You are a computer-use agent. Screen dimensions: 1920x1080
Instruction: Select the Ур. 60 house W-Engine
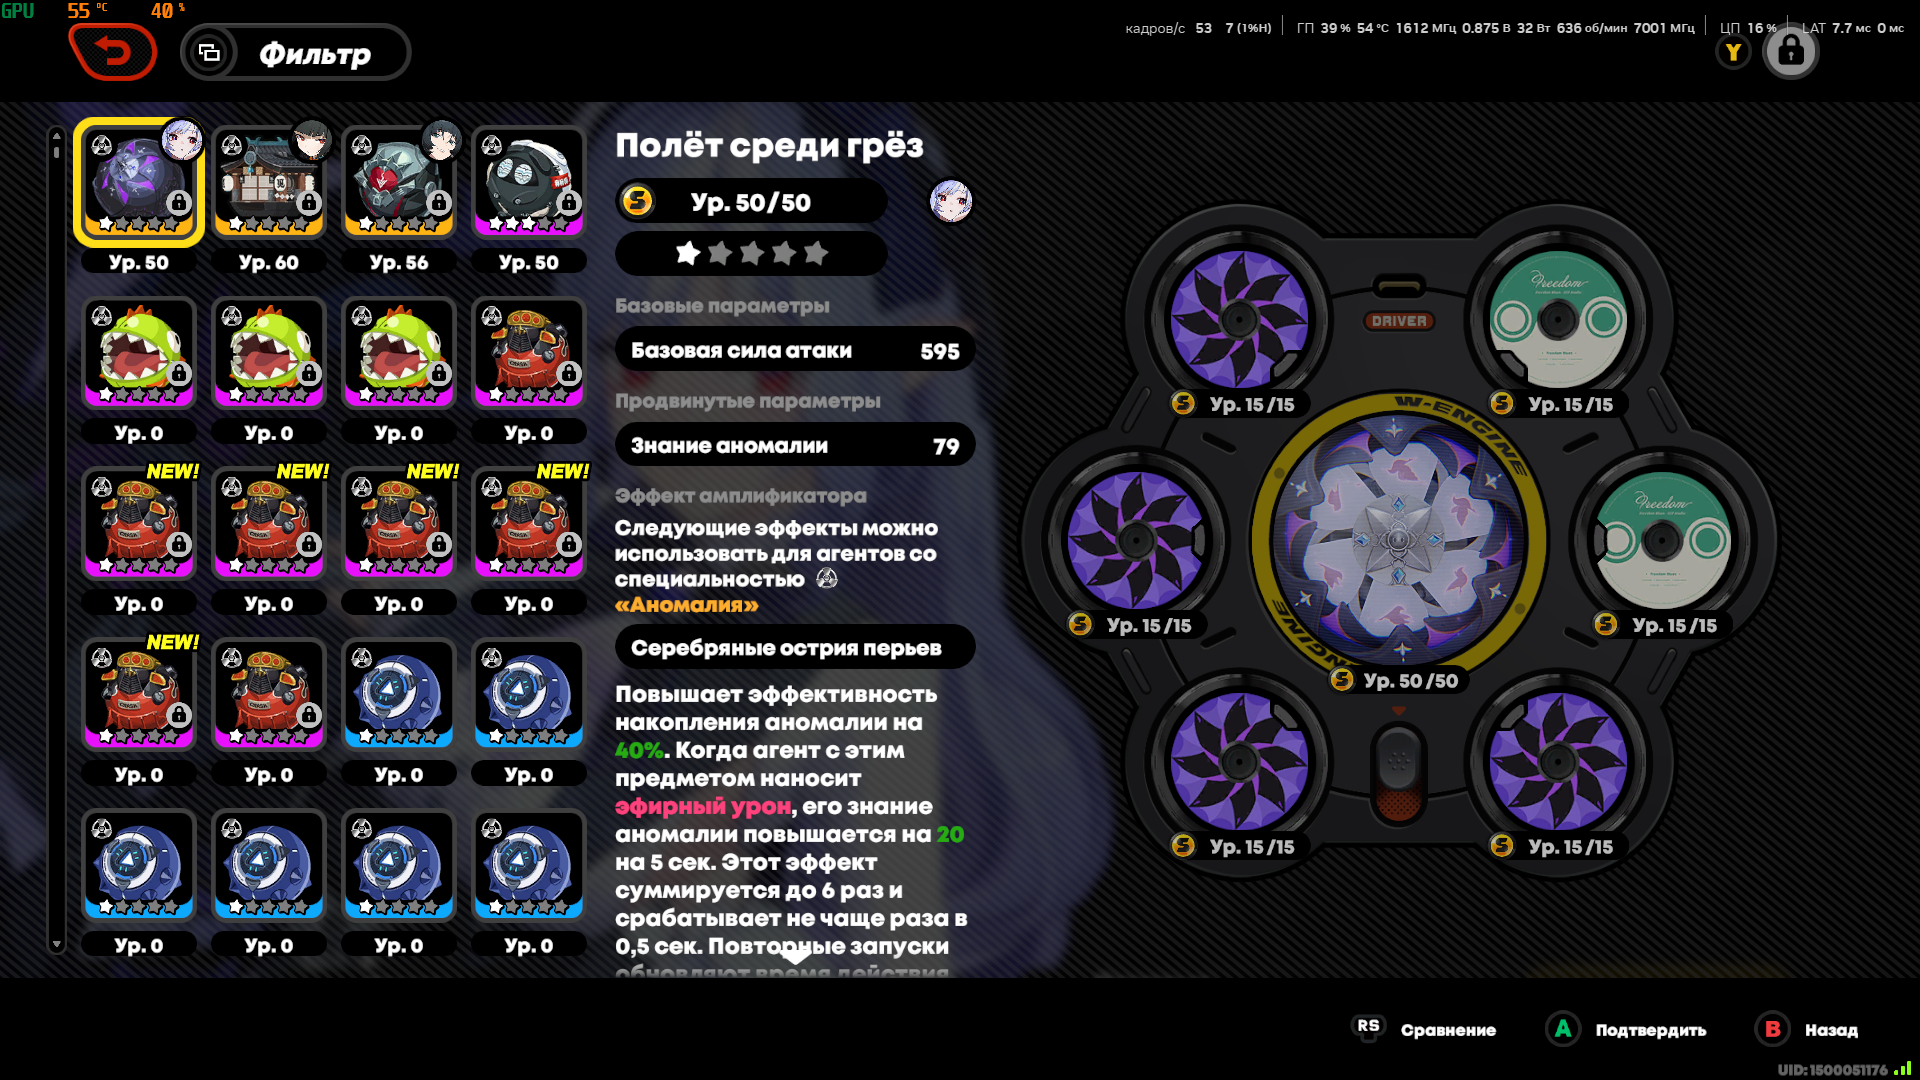(269, 183)
